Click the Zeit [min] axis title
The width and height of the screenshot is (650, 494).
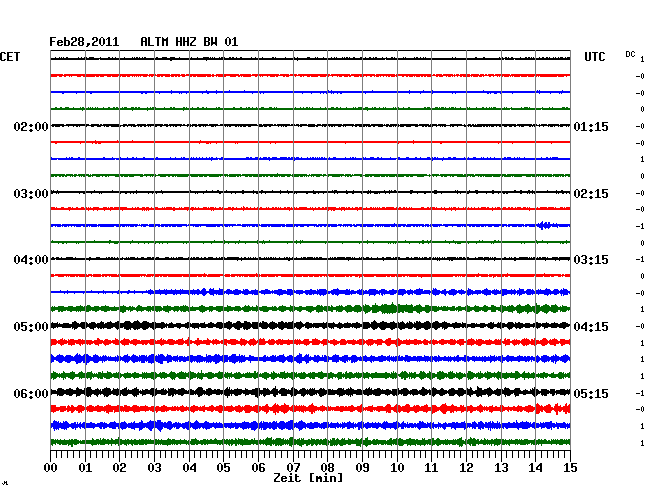pyautogui.click(x=308, y=478)
